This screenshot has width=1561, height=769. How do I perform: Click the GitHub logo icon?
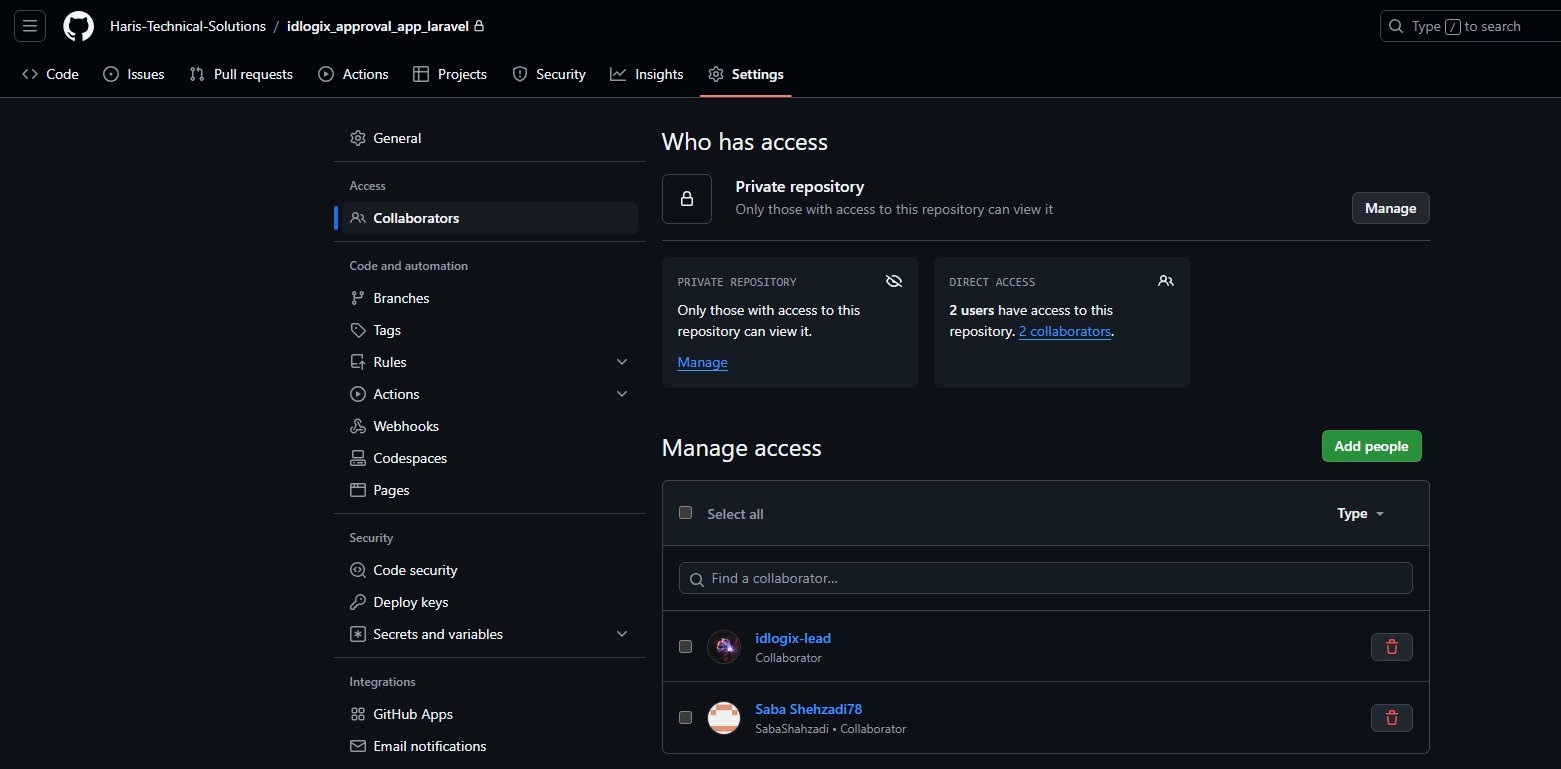click(x=78, y=26)
